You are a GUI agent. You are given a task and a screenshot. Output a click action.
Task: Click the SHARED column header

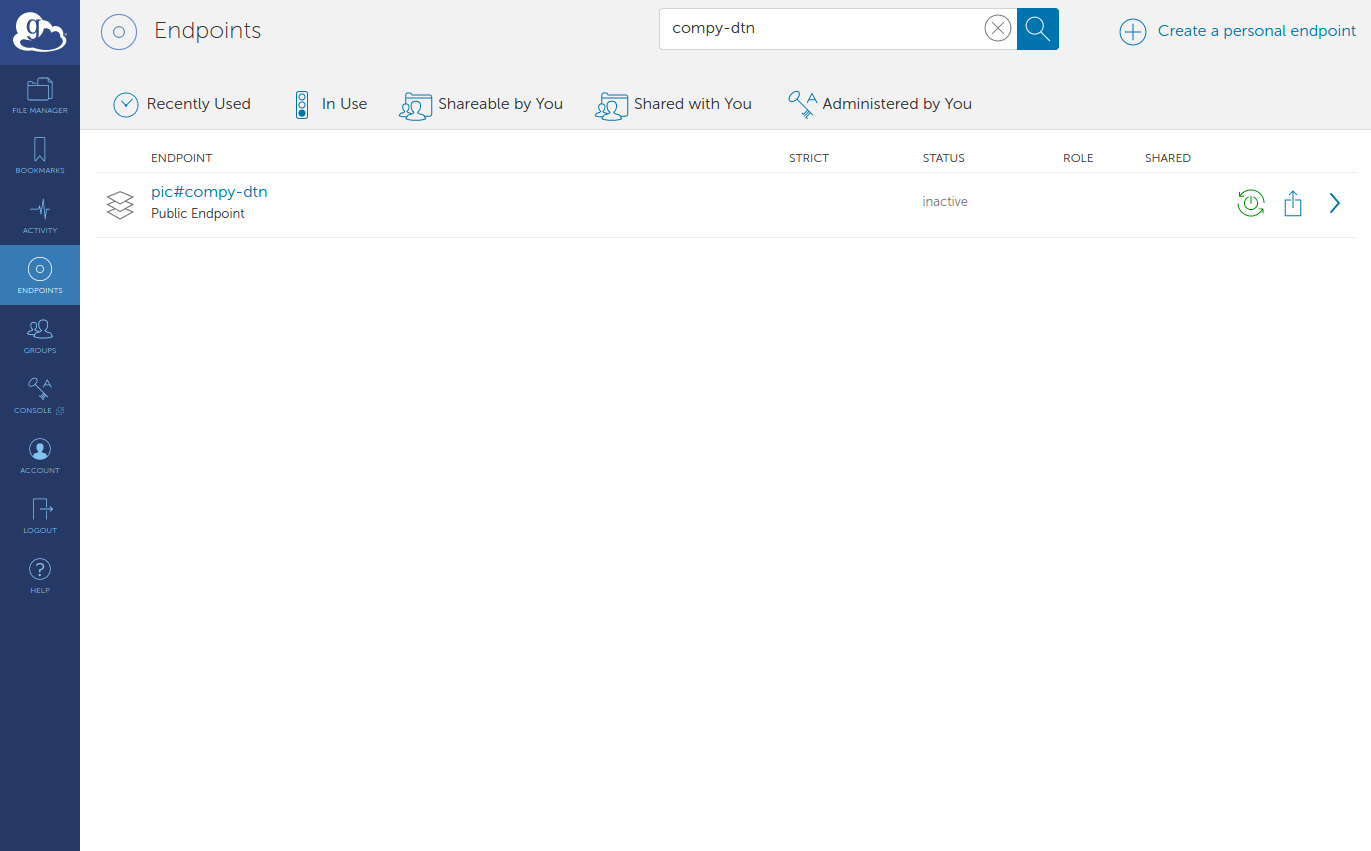(1168, 158)
